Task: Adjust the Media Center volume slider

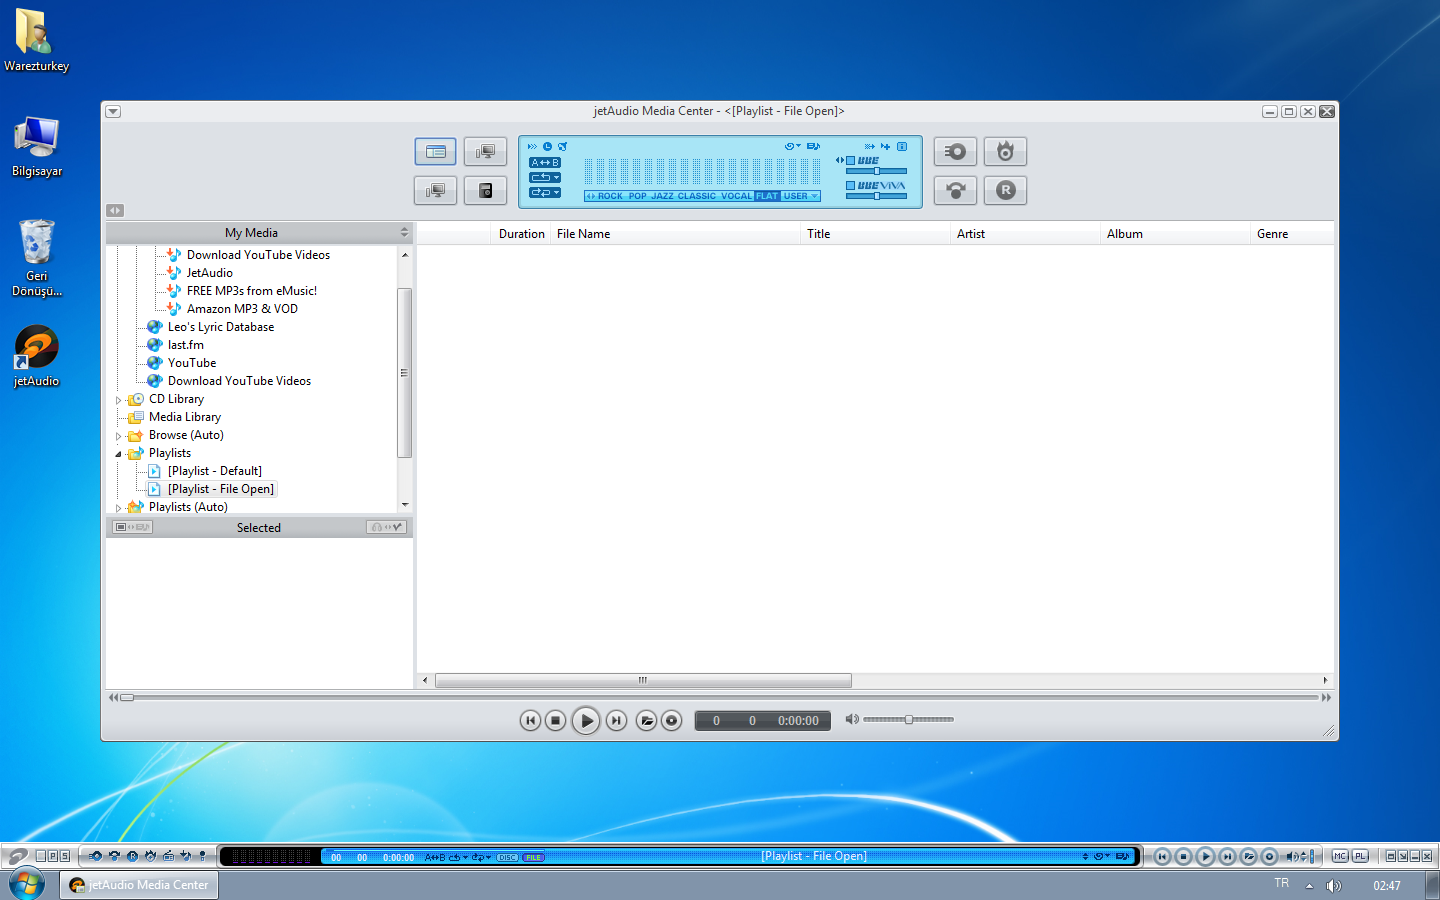Action: coord(908,719)
